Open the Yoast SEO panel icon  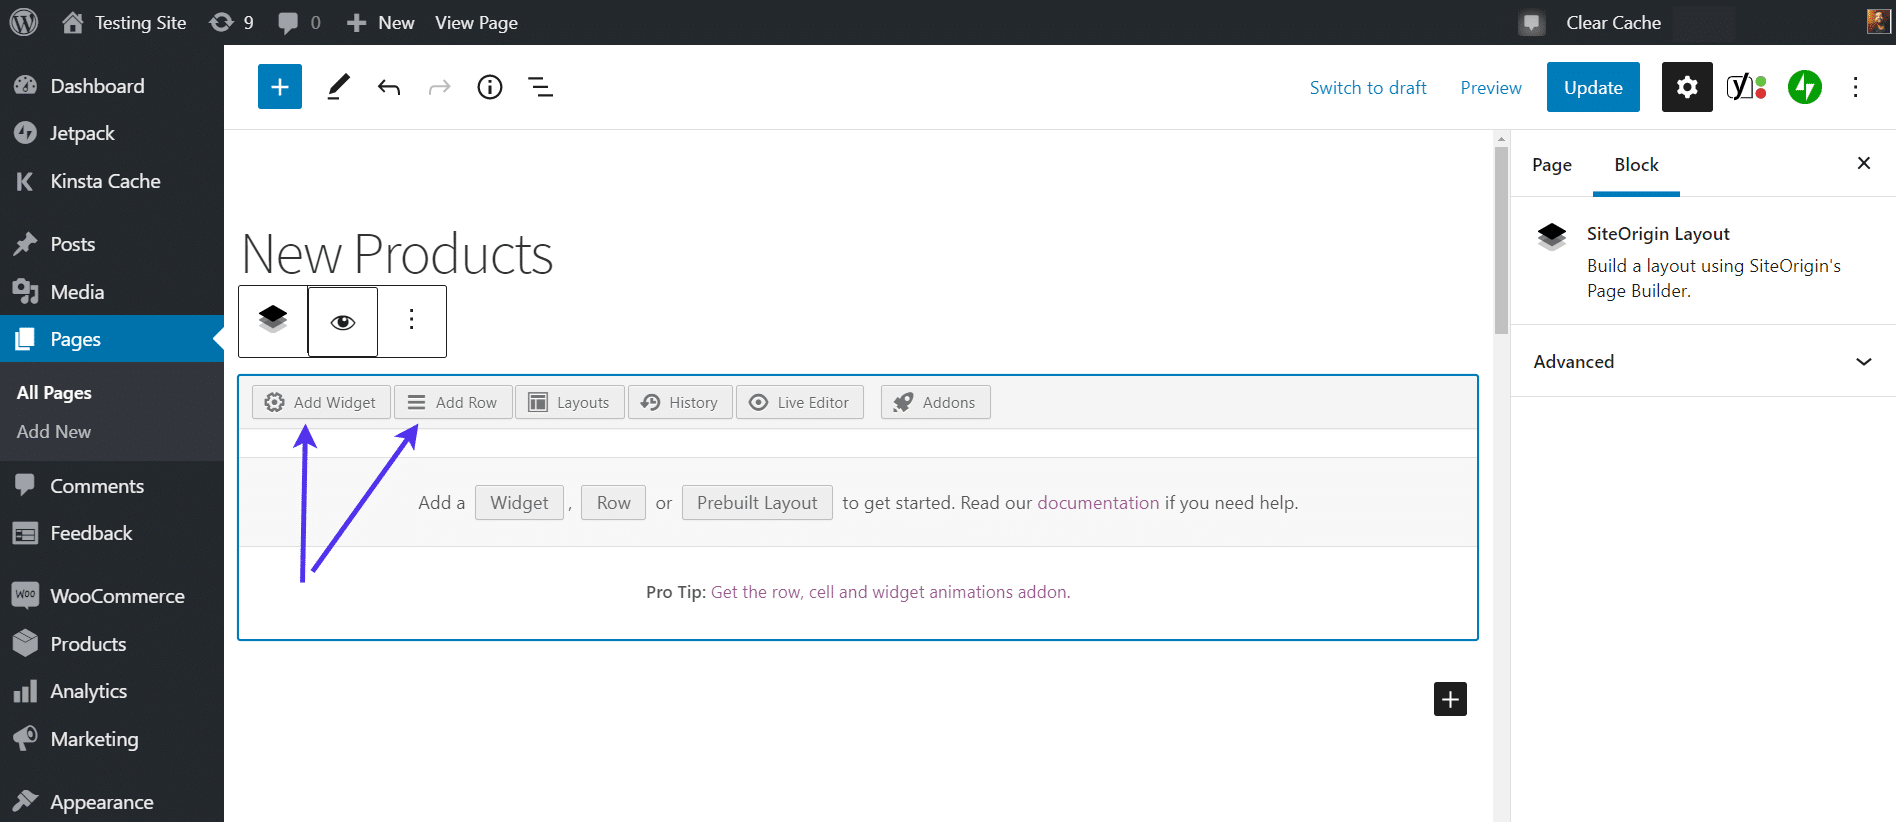point(1746,87)
